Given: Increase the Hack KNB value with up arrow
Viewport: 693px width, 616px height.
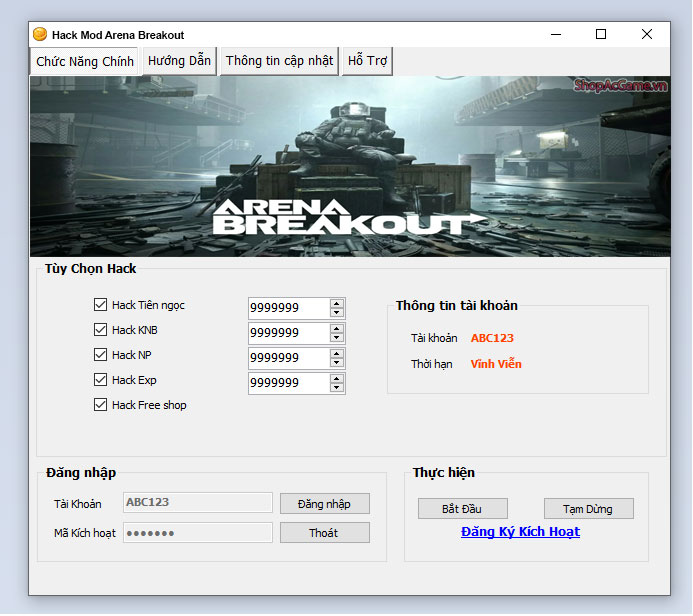Looking at the screenshot, I should click(337, 329).
